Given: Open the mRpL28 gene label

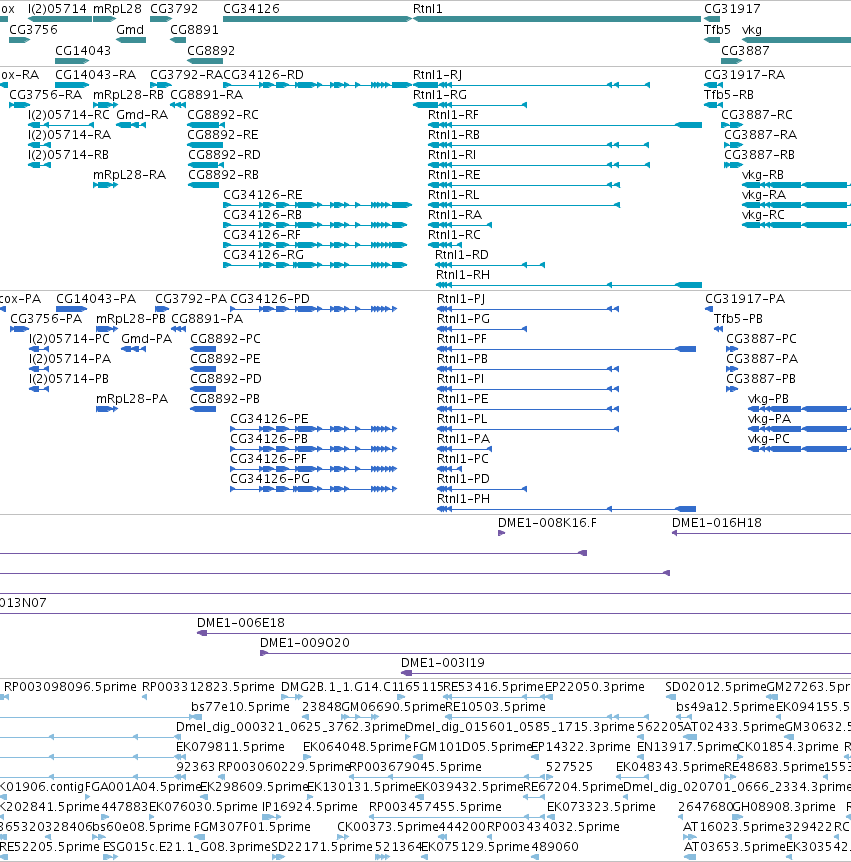Looking at the screenshot, I should tap(117, 9).
